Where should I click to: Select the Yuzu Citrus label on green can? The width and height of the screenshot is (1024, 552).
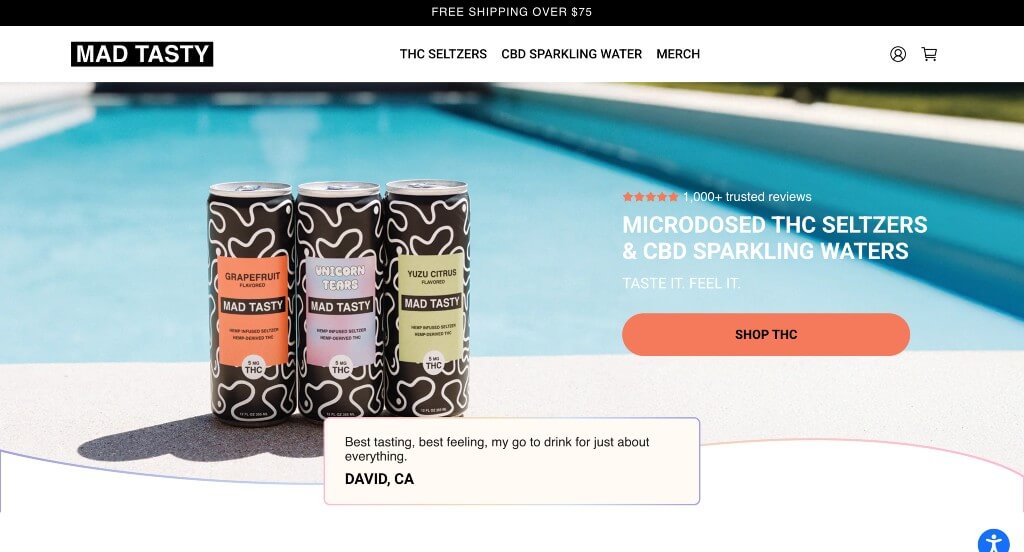(432, 276)
